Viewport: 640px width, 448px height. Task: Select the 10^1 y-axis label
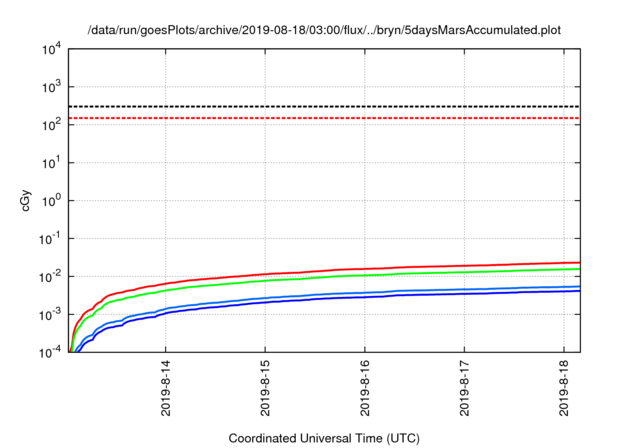[51, 163]
